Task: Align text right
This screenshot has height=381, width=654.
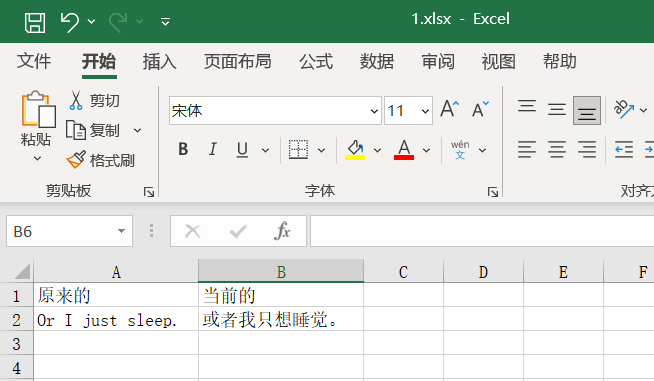Action: (587, 149)
